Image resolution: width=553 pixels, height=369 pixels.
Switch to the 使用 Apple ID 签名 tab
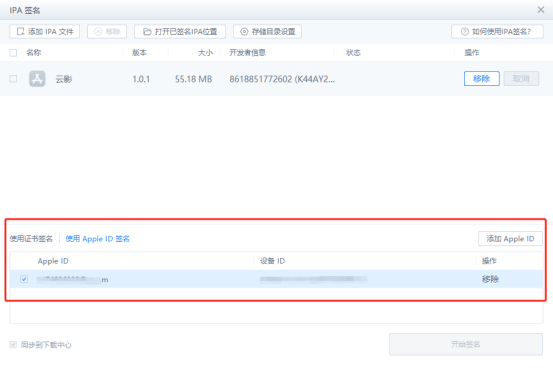98,239
